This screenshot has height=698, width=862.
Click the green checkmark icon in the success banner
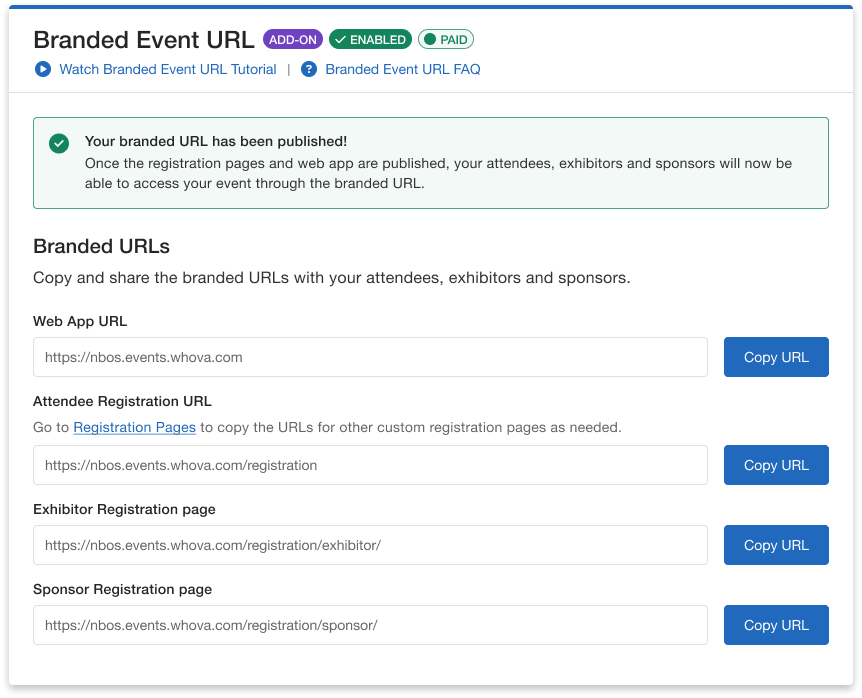point(59,143)
